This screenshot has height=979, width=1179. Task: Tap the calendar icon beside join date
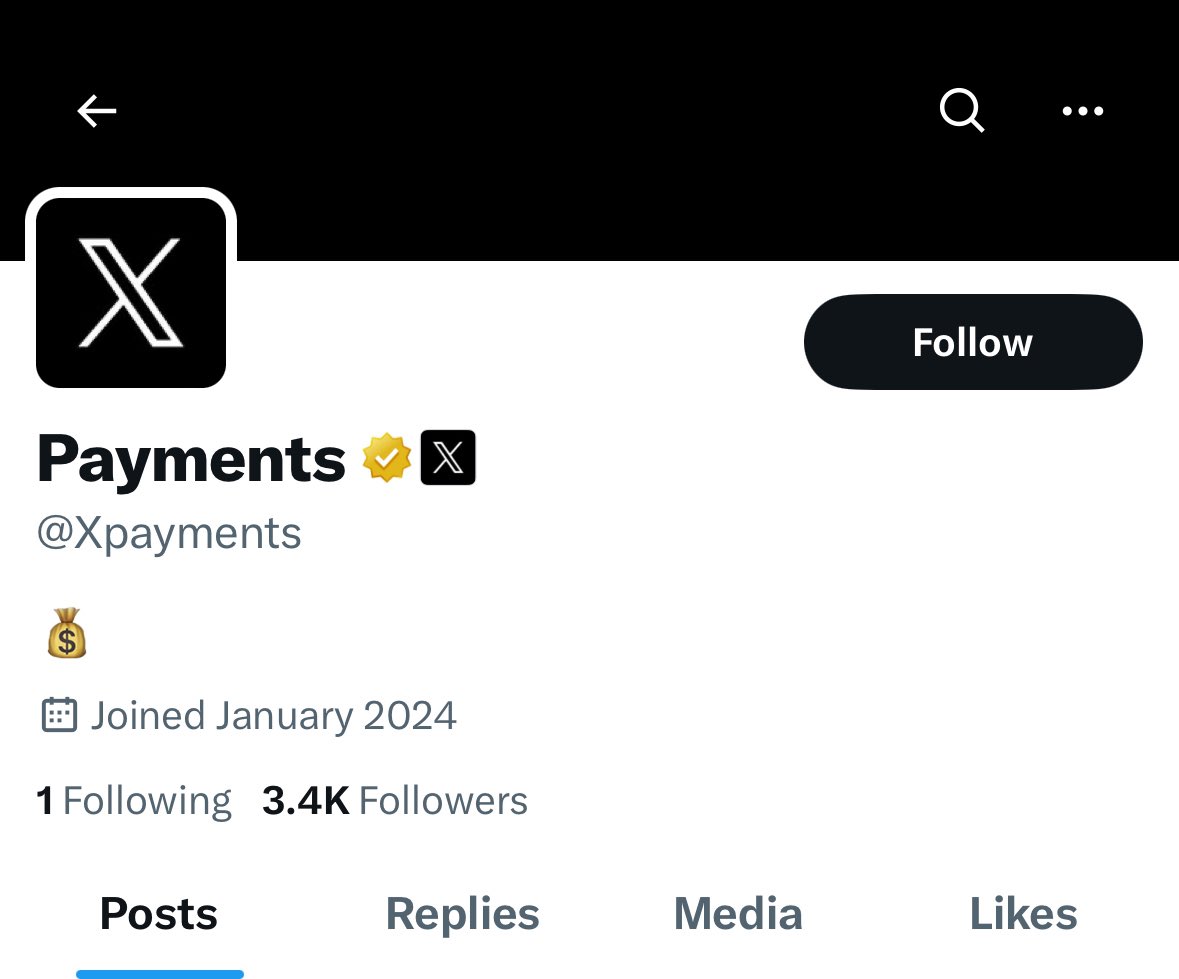pyautogui.click(x=59, y=715)
